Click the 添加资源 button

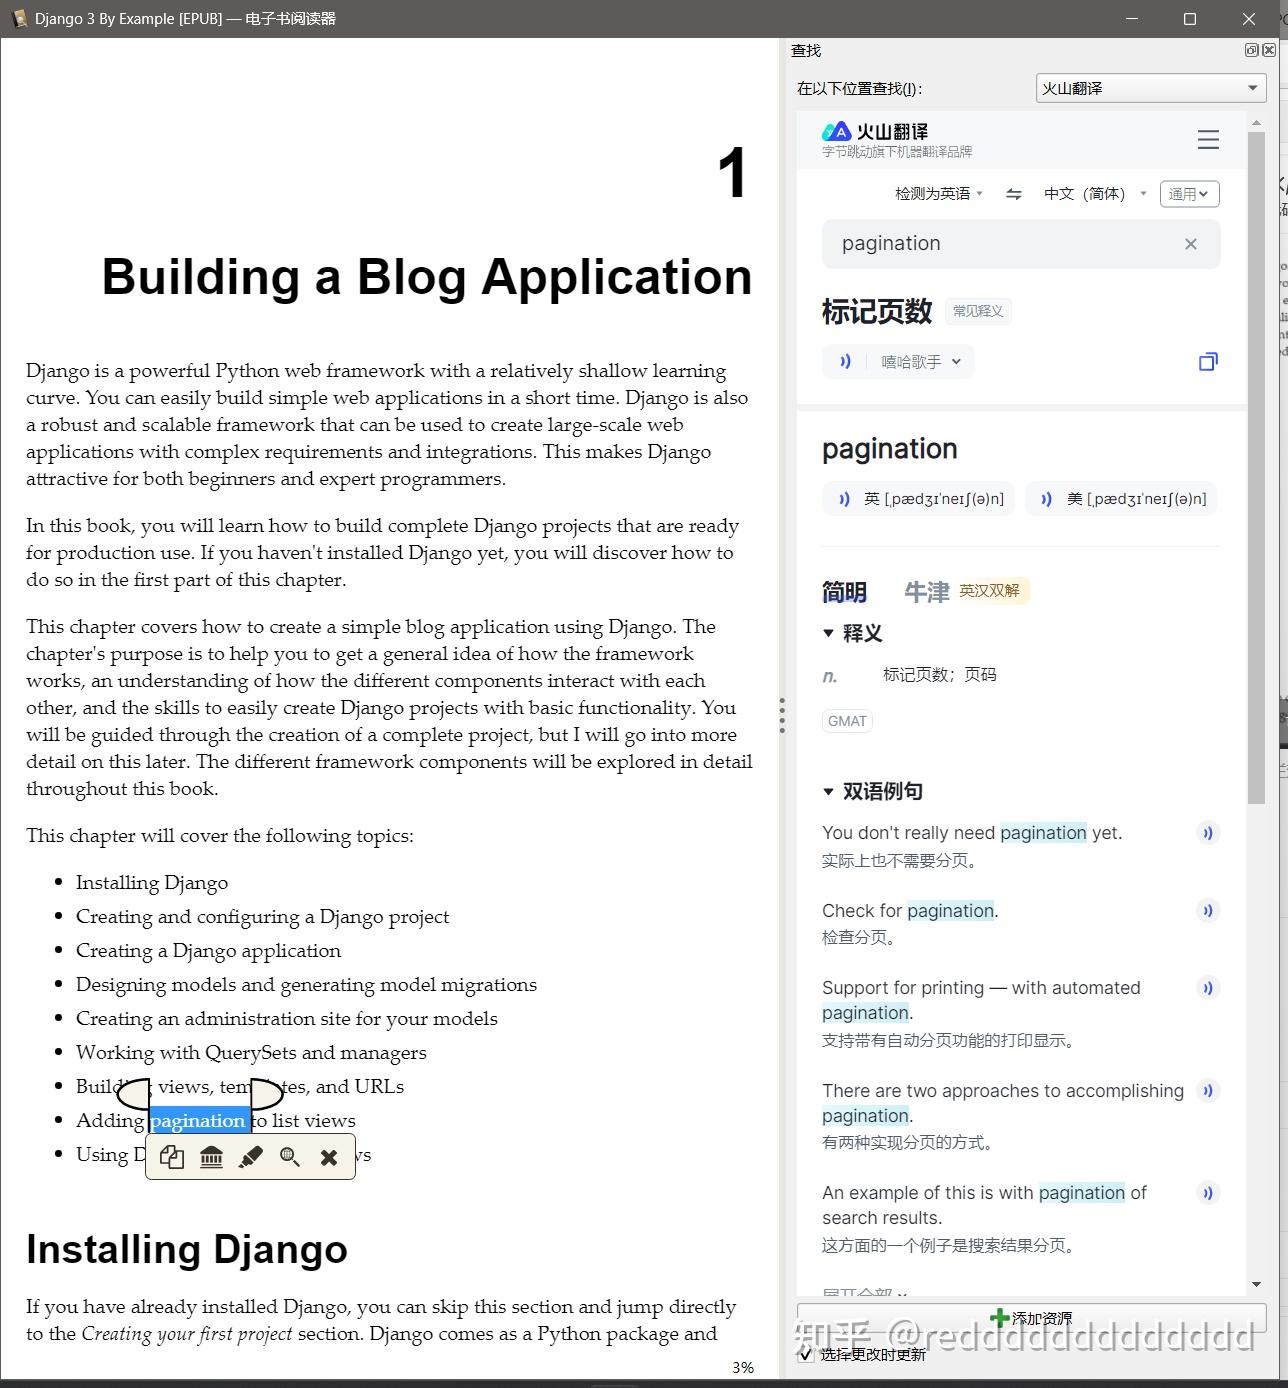[1031, 1318]
